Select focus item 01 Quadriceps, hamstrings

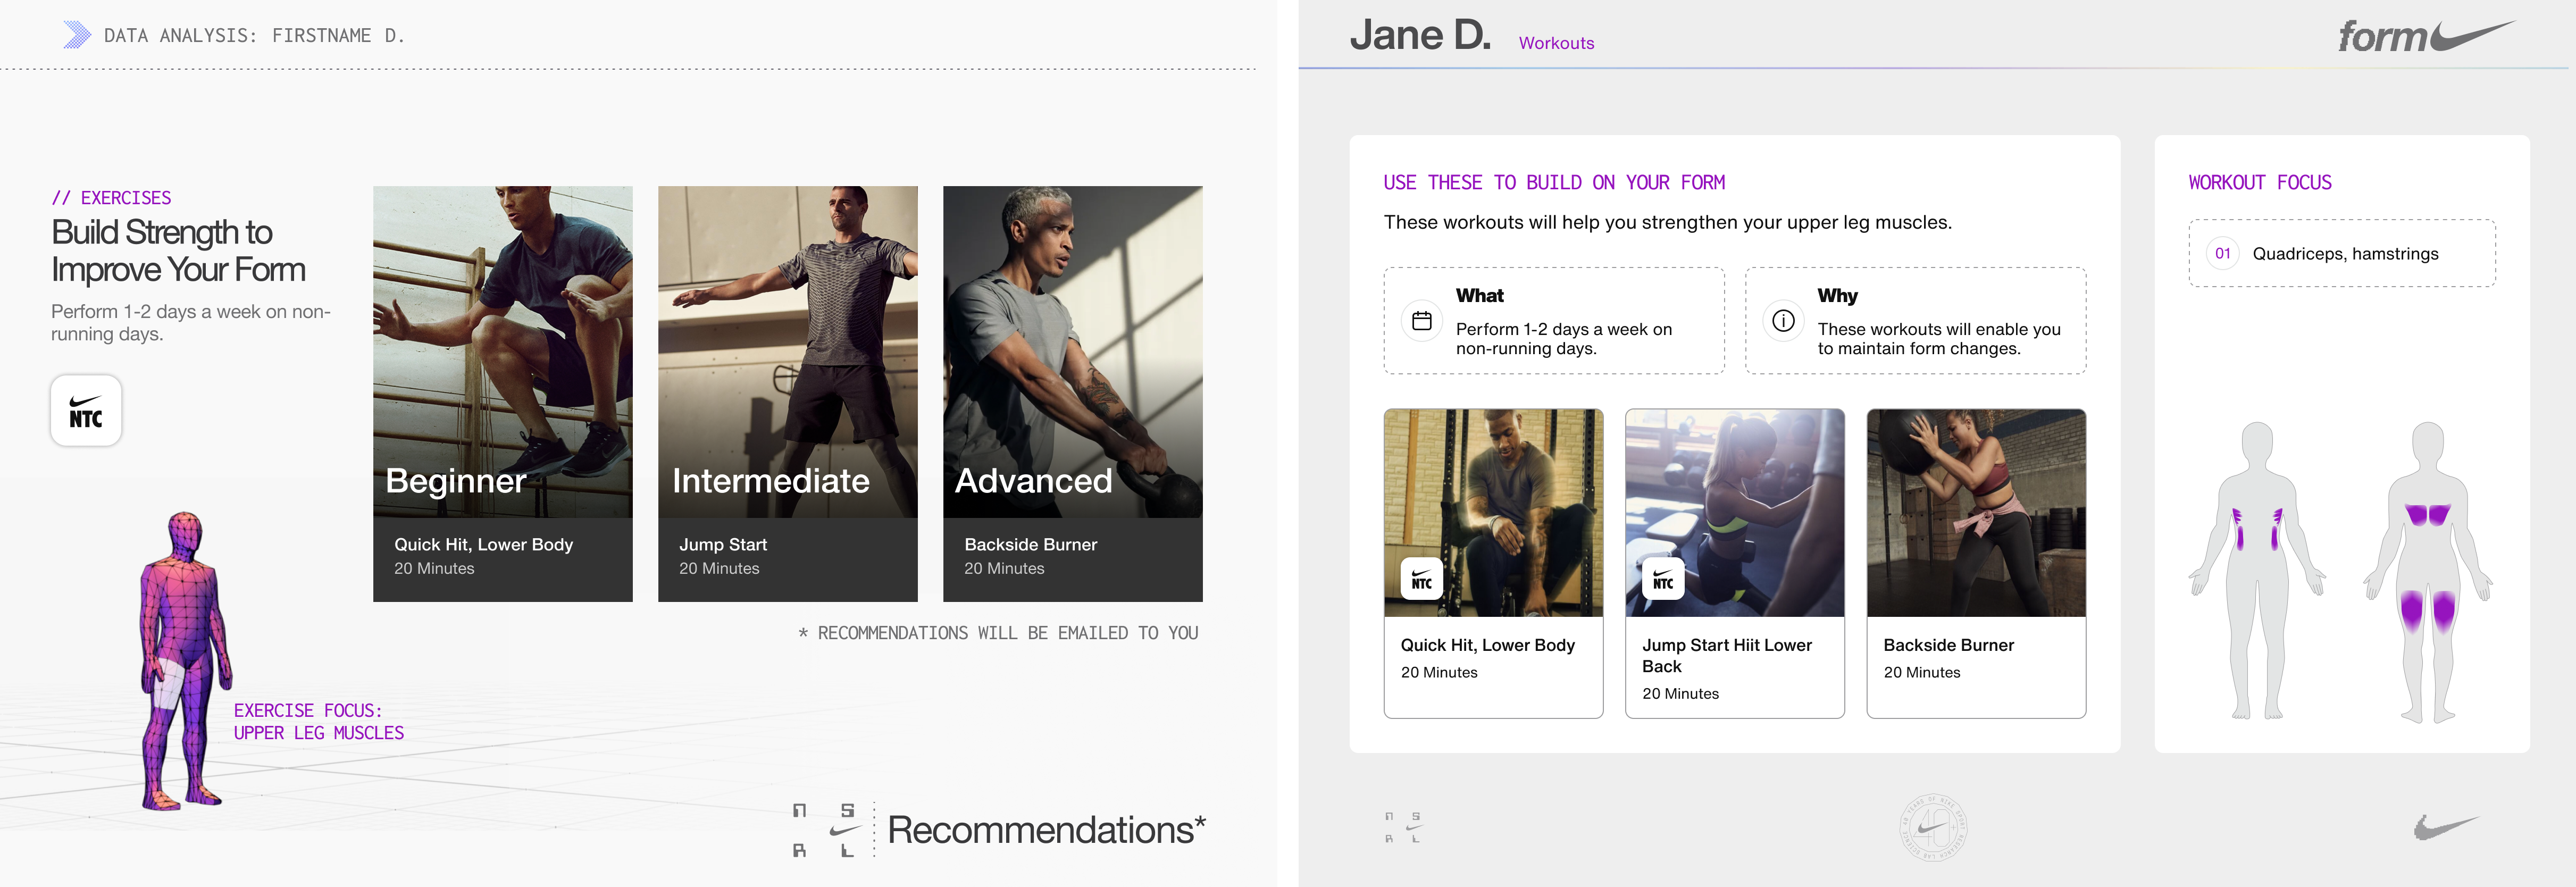[2342, 253]
